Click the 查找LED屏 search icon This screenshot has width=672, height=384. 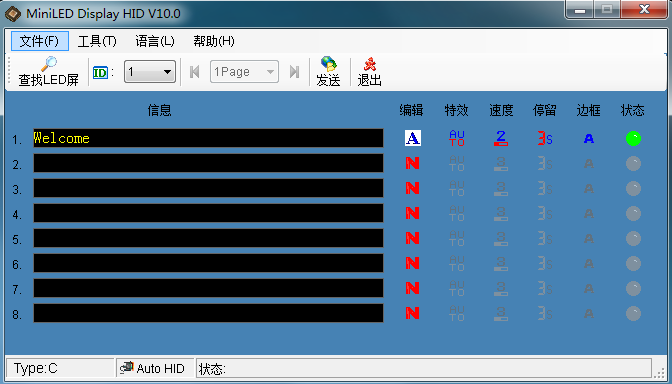(x=49, y=64)
